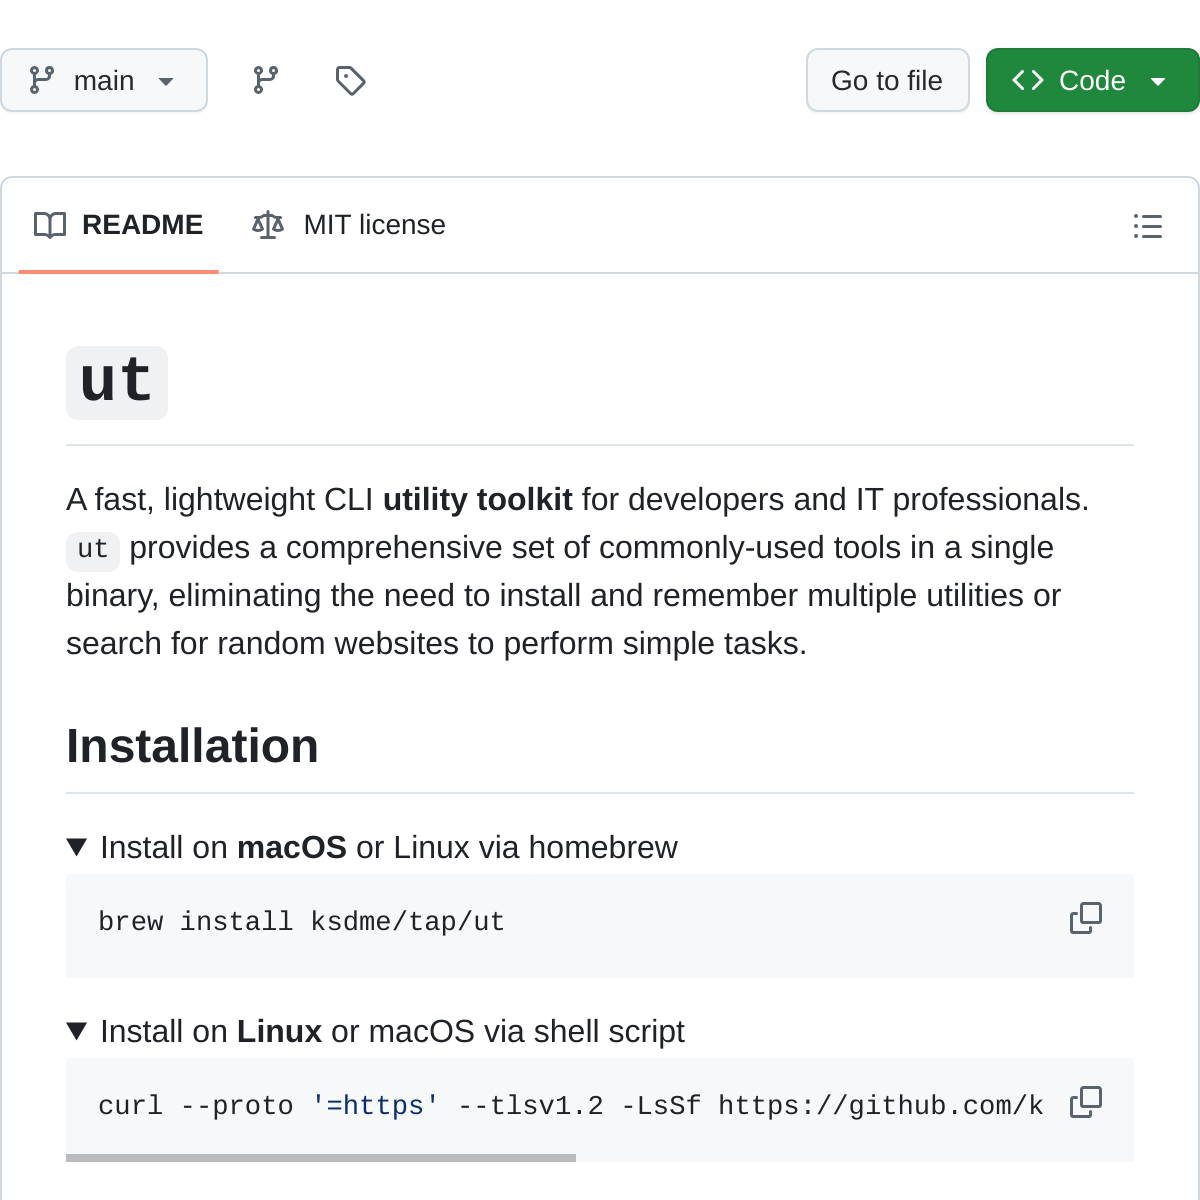This screenshot has height=1200, width=1200.
Task: Click the brew install ksdme/tap/ut code text
Action: click(x=301, y=922)
